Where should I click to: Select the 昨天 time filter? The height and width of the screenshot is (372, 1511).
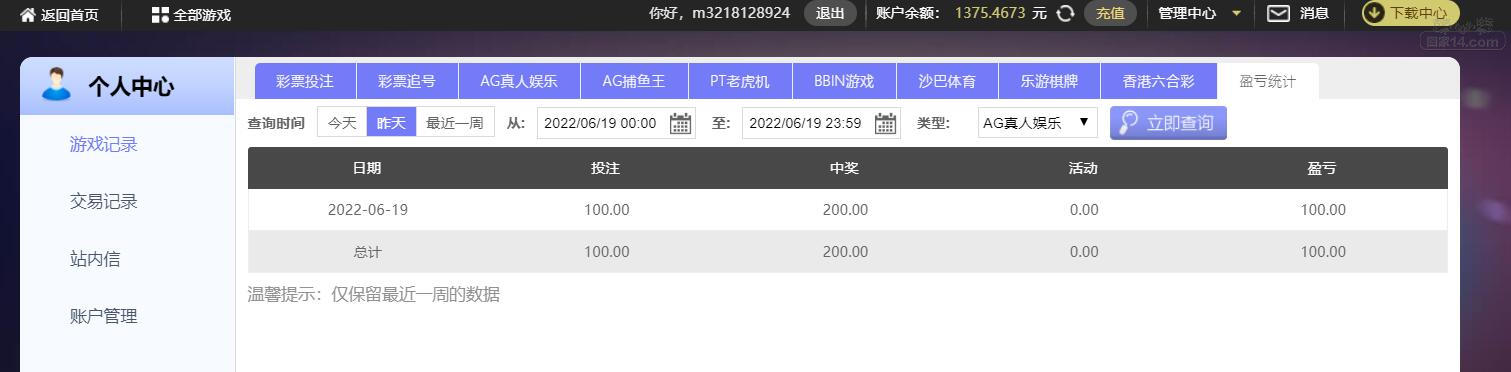391,122
